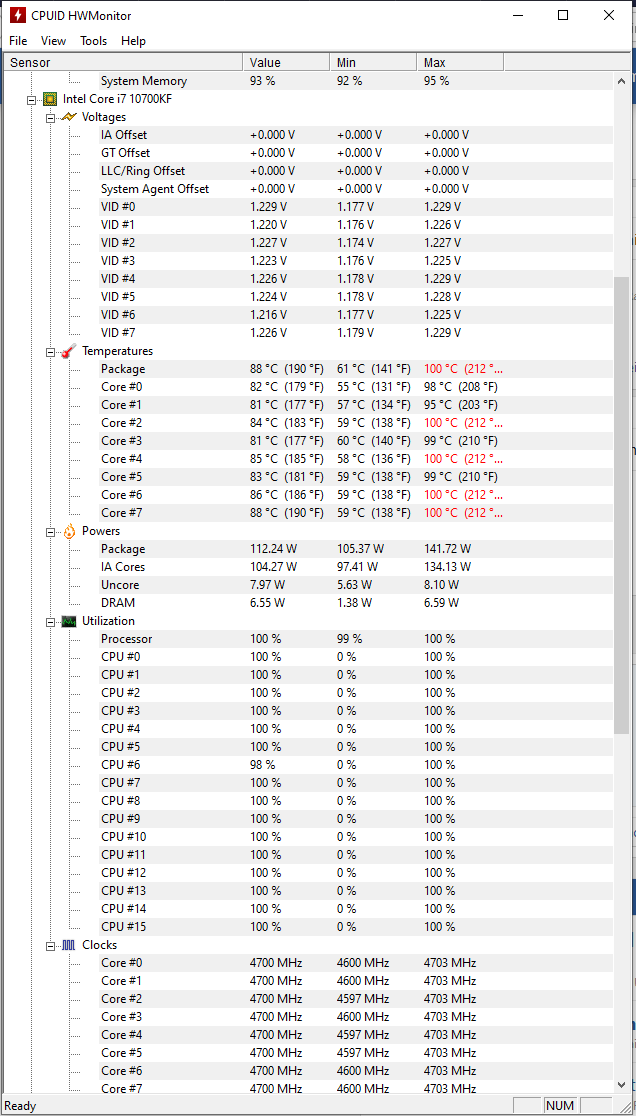The height and width of the screenshot is (1116, 636).
Task: Select the System Memory row
Action: 356,81
